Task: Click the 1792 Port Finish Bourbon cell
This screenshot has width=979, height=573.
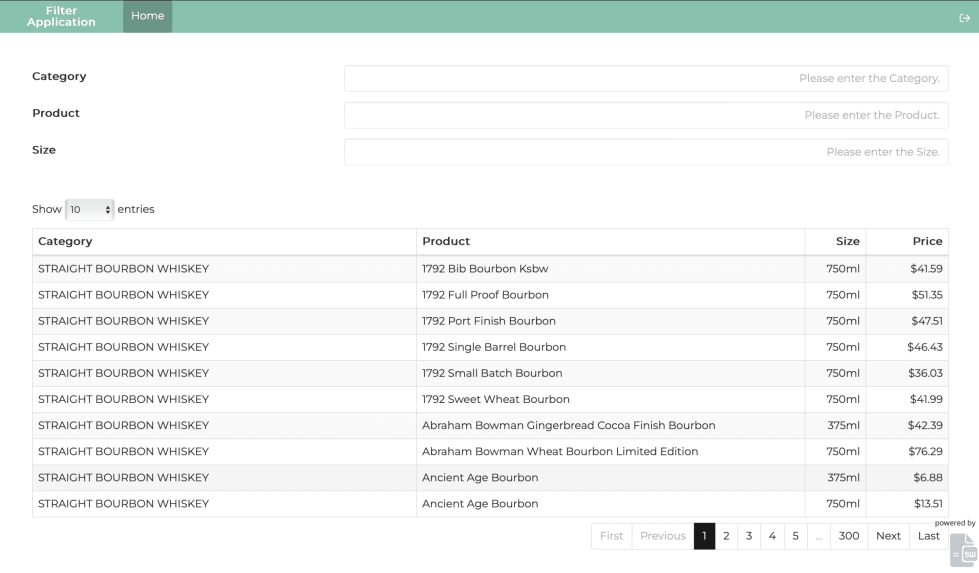Action: click(x=610, y=321)
